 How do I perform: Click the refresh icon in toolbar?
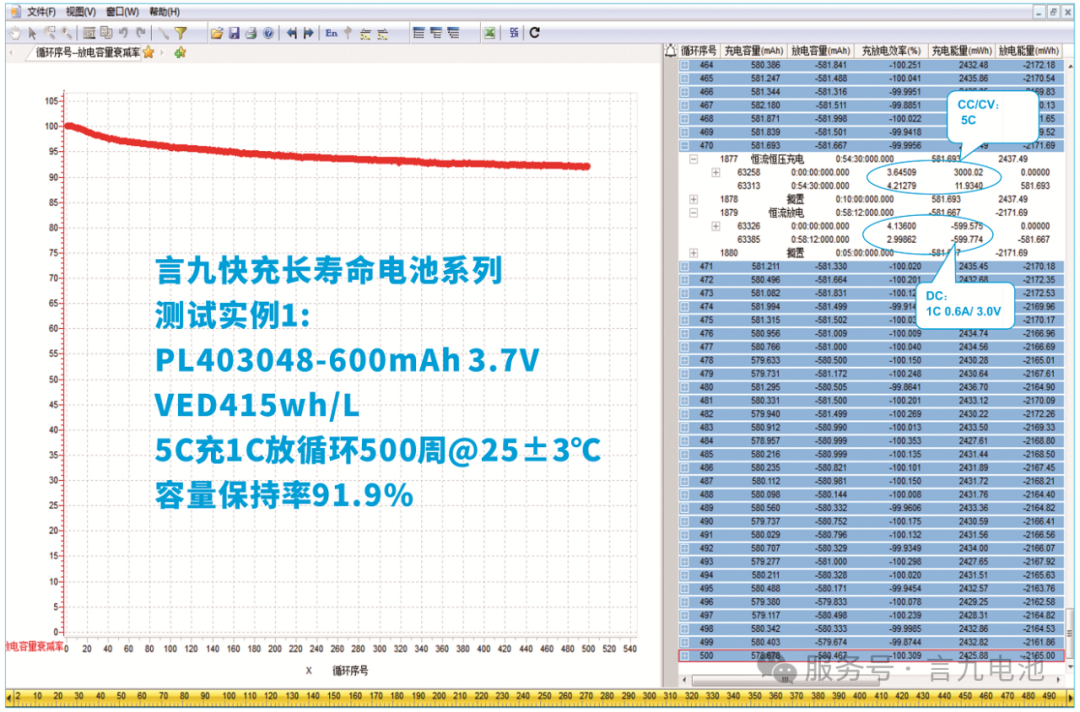click(535, 32)
